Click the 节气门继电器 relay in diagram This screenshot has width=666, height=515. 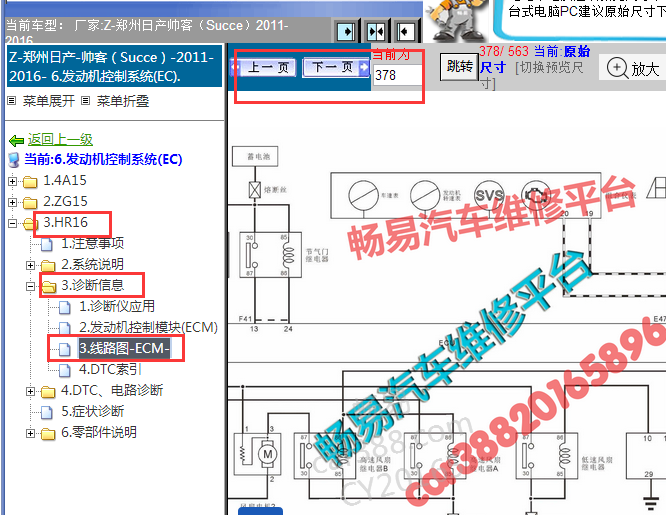tap(271, 255)
